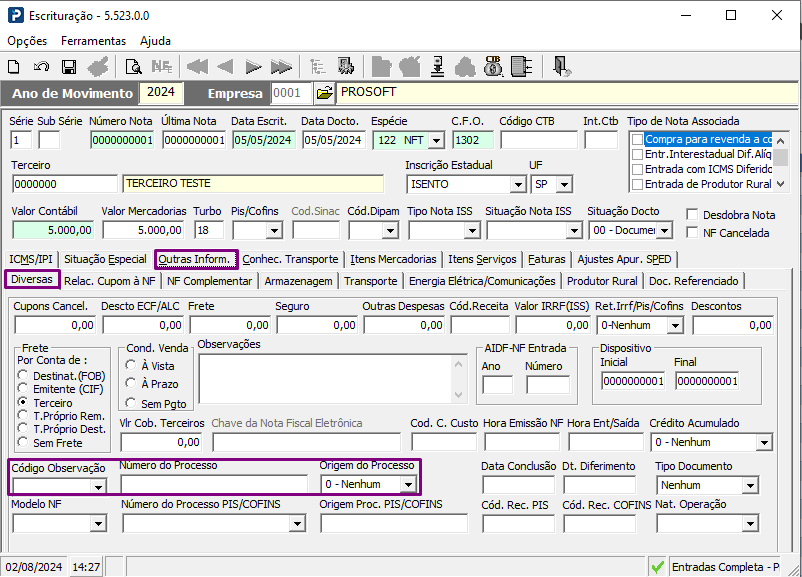Image resolution: width=802 pixels, height=577 pixels.
Task: Open company folder icon next to Empresa
Action: (324, 93)
